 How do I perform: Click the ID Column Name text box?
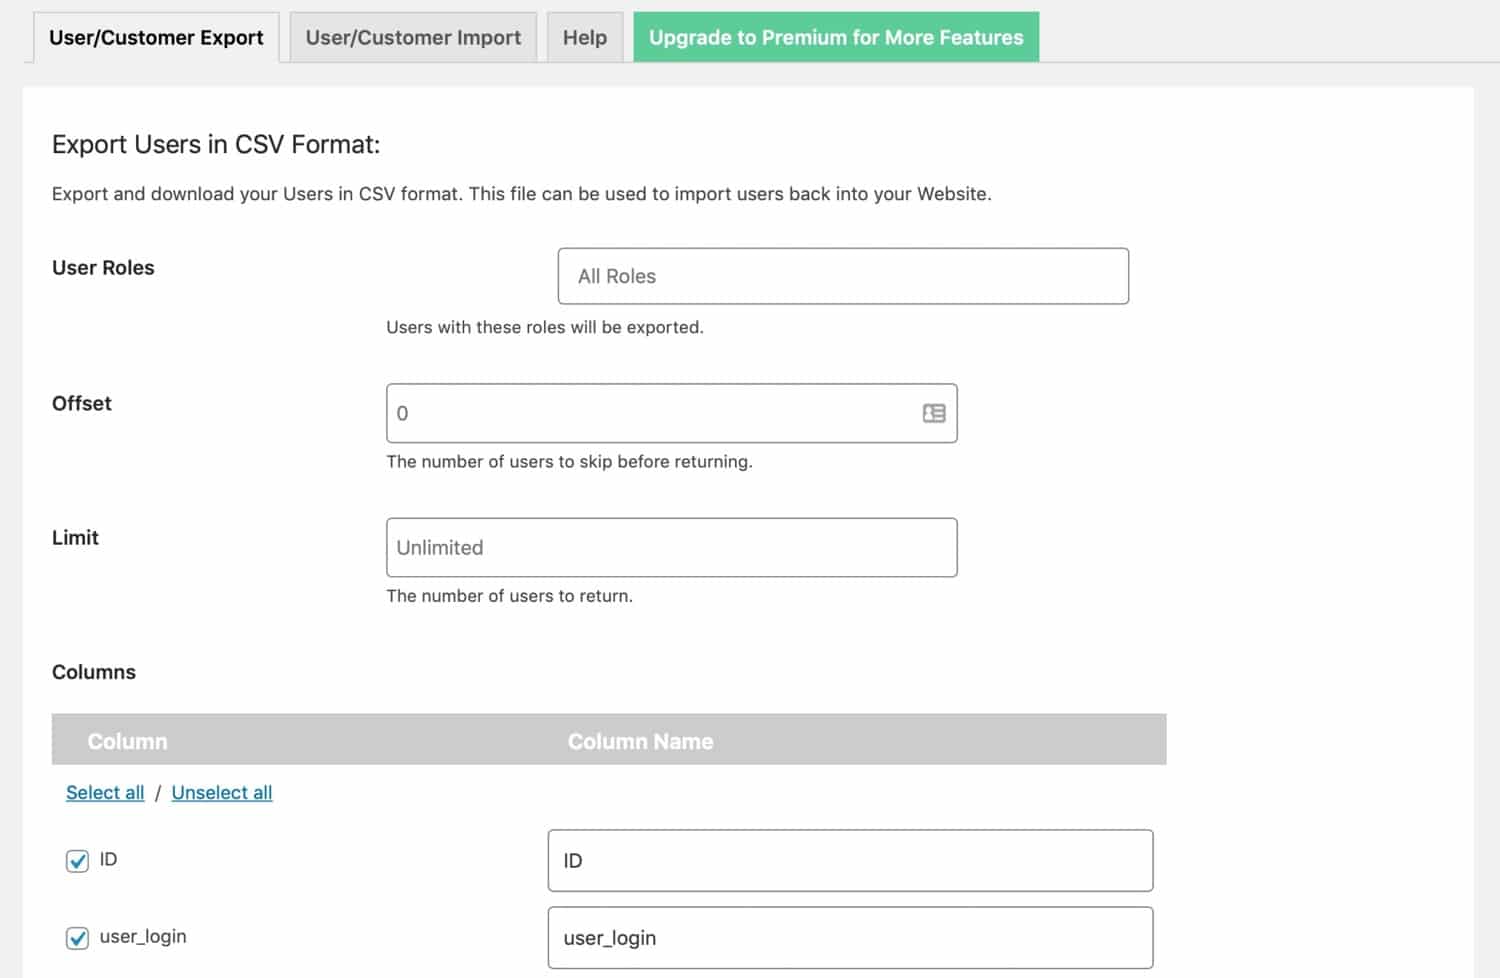point(850,860)
